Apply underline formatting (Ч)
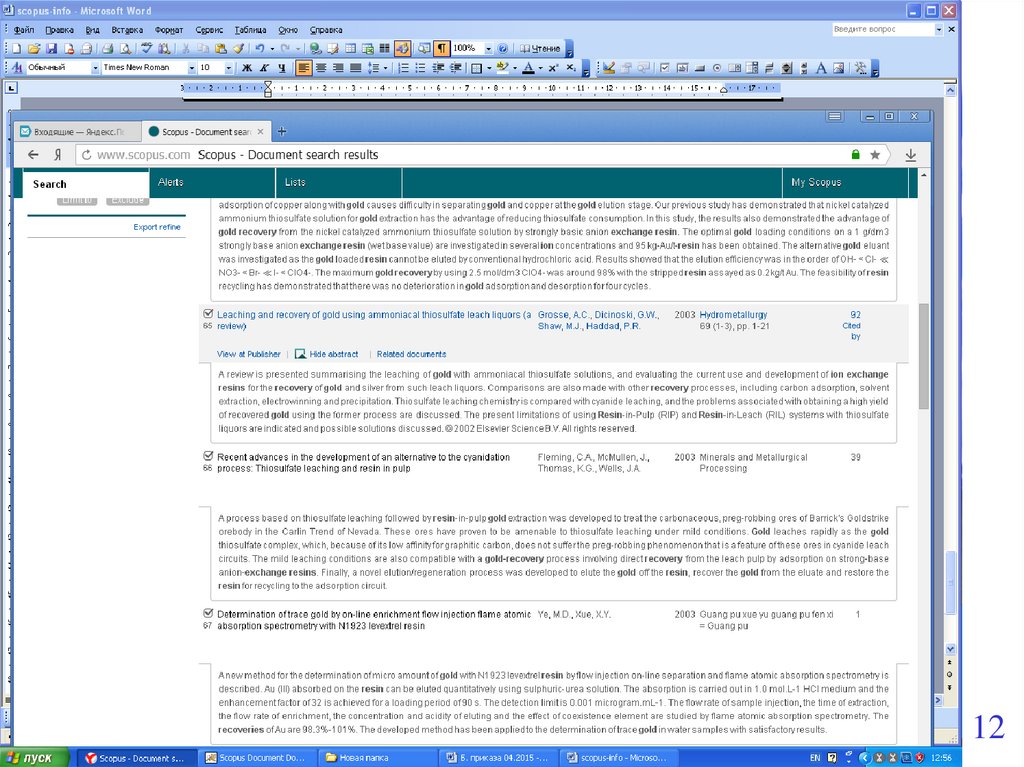The height and width of the screenshot is (767, 1024). (282, 67)
